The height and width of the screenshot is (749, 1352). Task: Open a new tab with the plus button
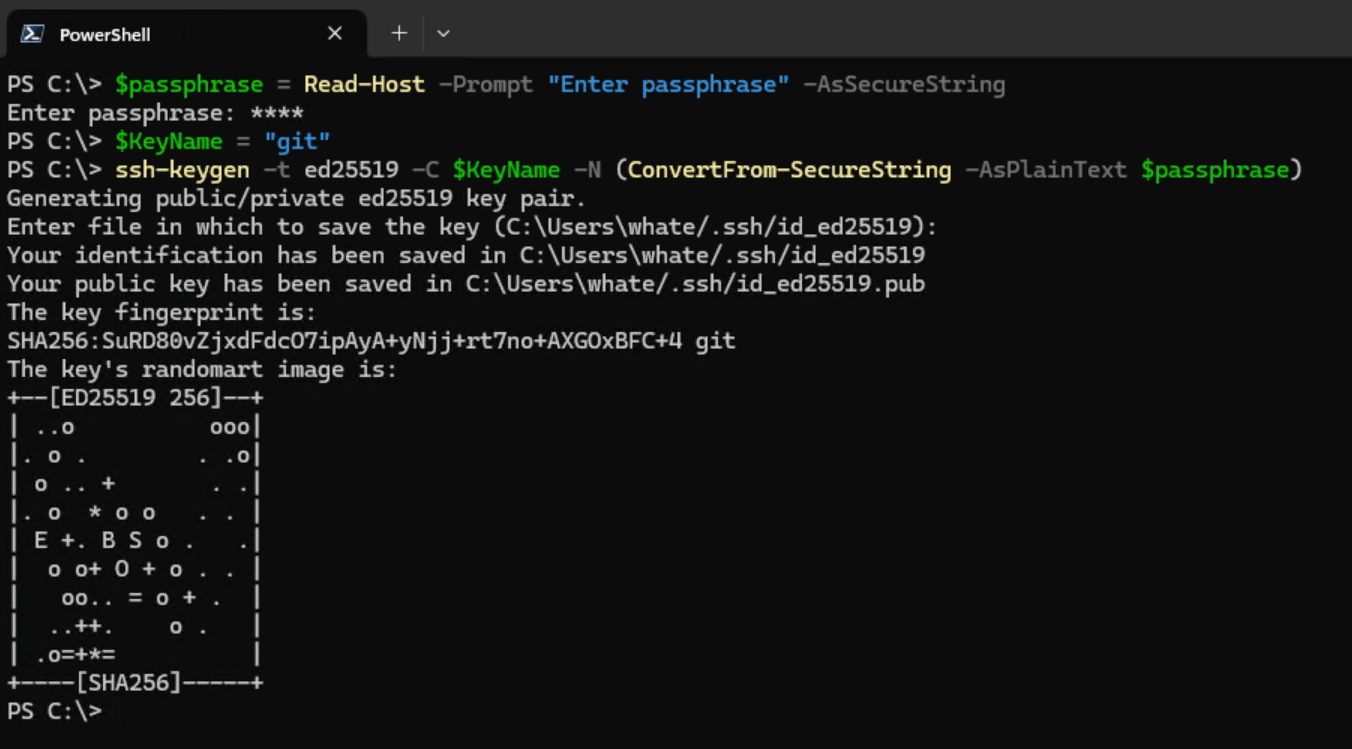[398, 32]
